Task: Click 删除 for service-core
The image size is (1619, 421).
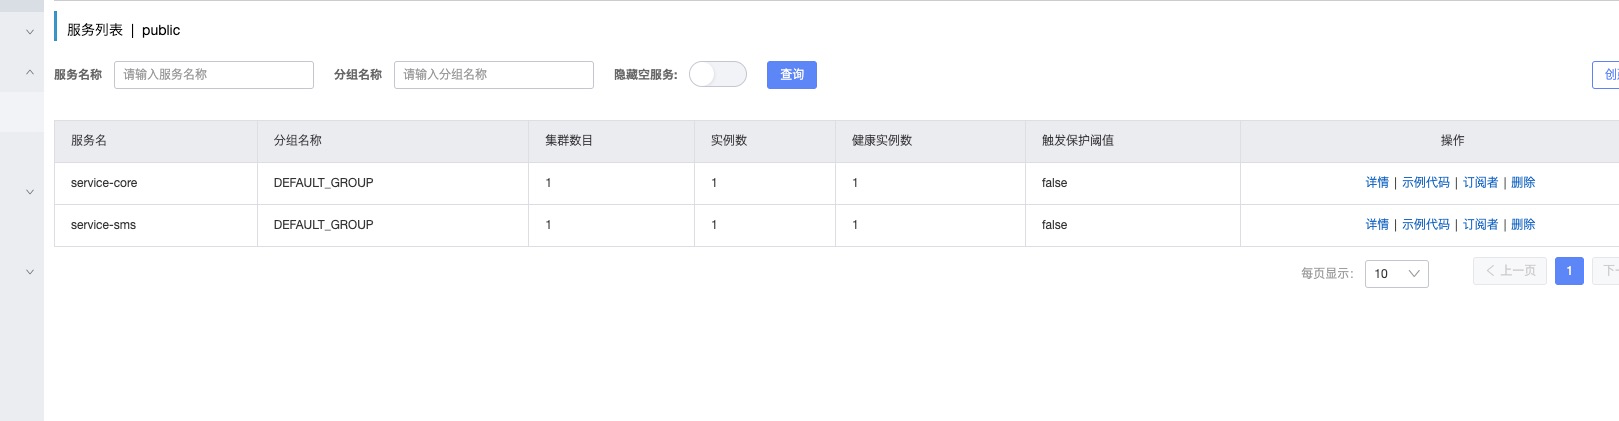Action: 1523,183
